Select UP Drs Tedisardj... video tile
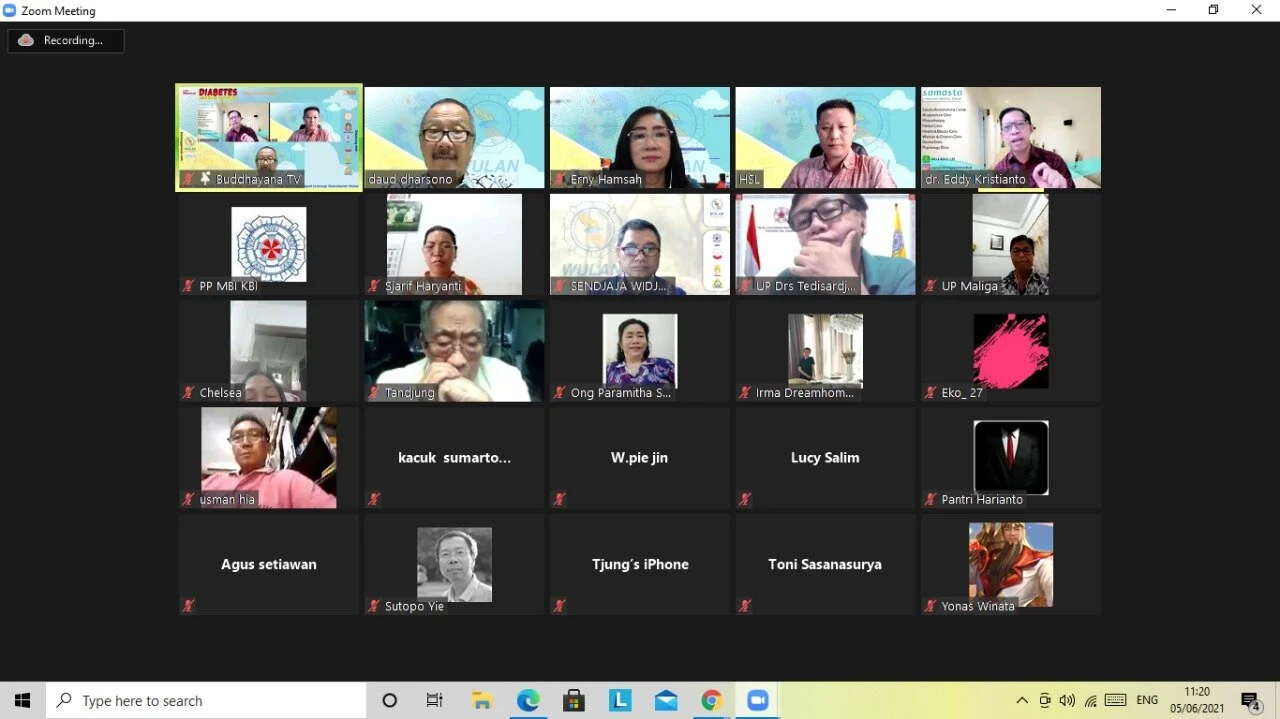 825,244
